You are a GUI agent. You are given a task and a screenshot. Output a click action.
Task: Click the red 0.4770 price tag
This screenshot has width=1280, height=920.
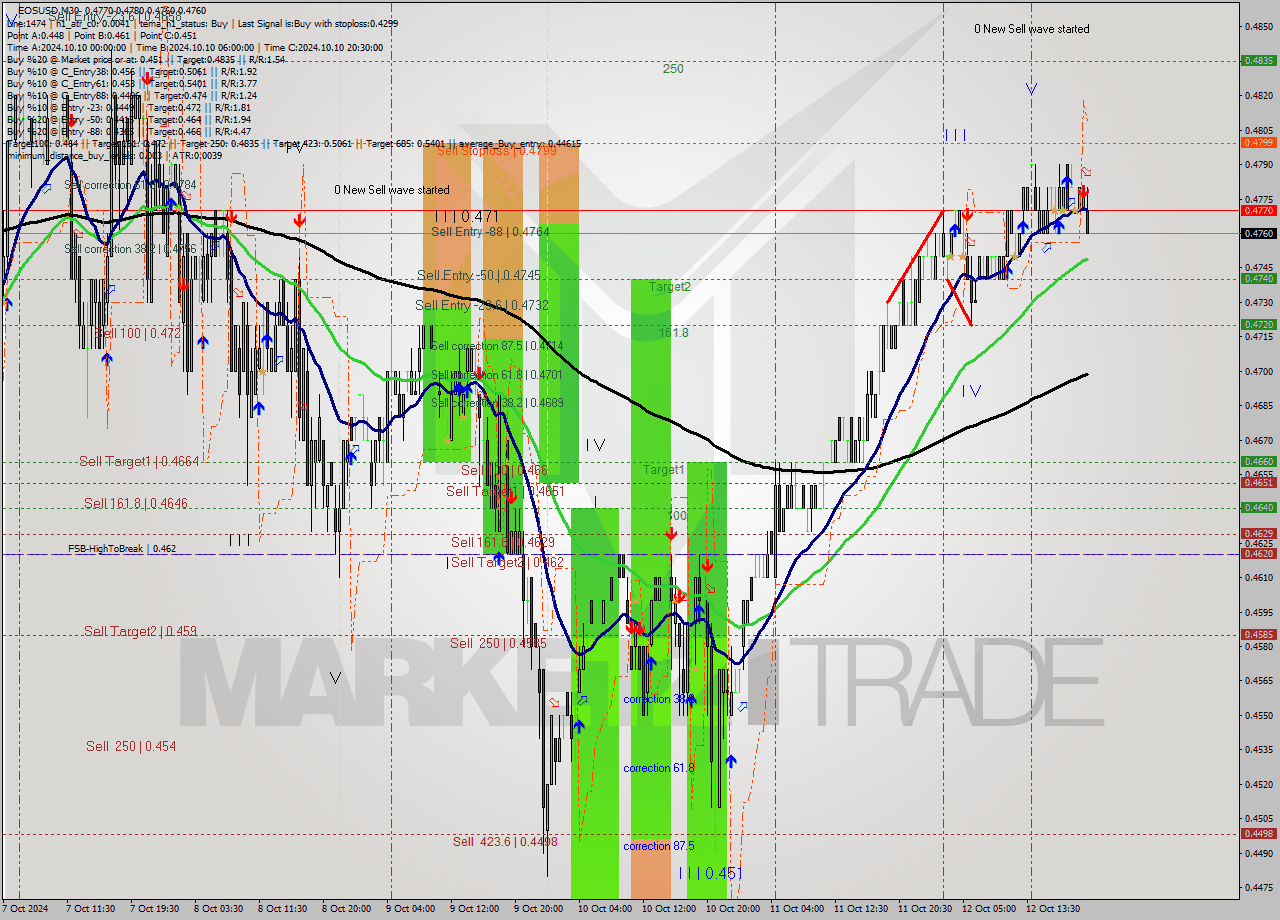tap(1257, 211)
